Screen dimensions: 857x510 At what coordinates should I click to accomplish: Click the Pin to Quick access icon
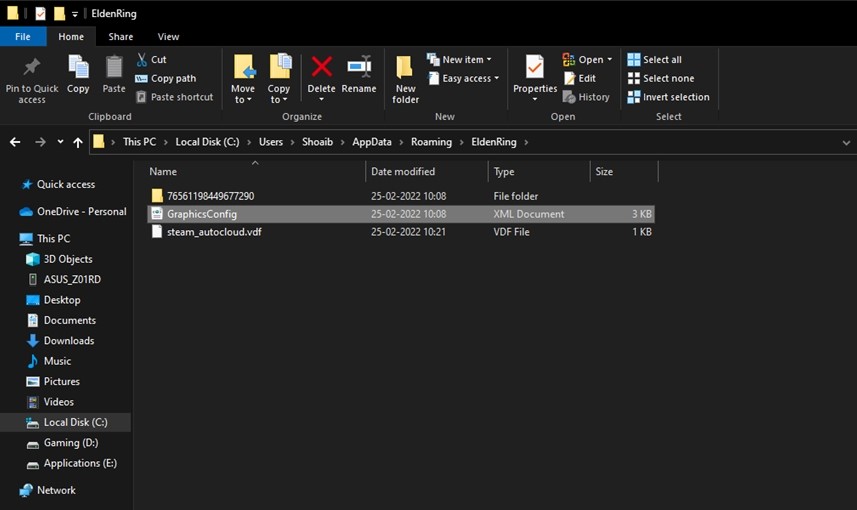(31, 67)
